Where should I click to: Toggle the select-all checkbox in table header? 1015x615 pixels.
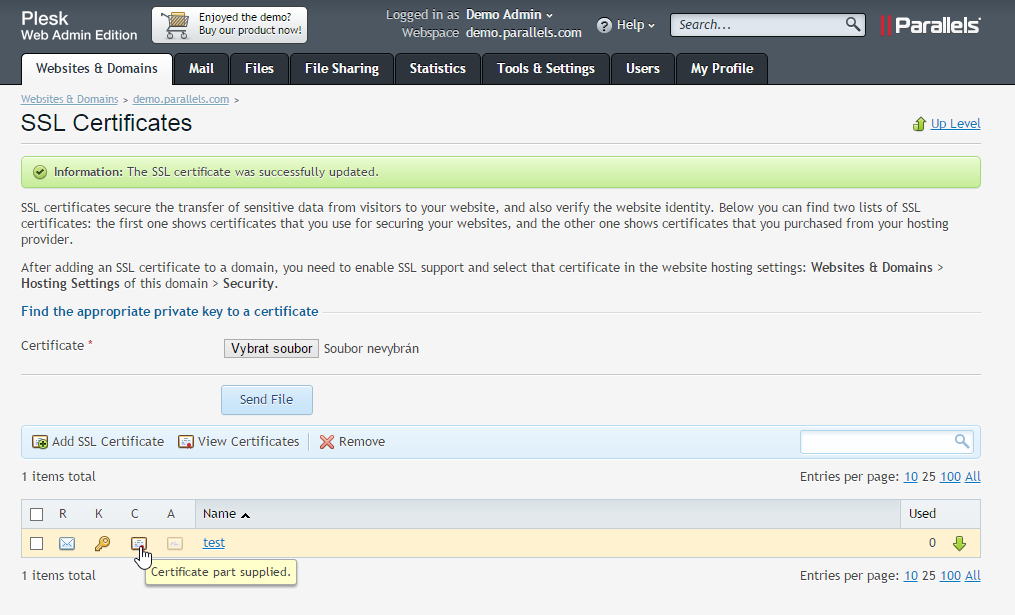coord(36,514)
